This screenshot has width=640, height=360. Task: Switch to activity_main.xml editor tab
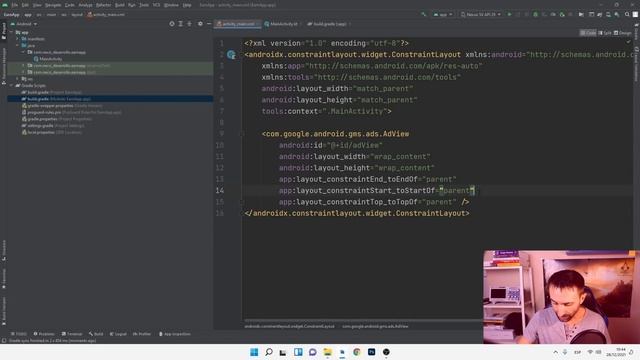click(238, 24)
